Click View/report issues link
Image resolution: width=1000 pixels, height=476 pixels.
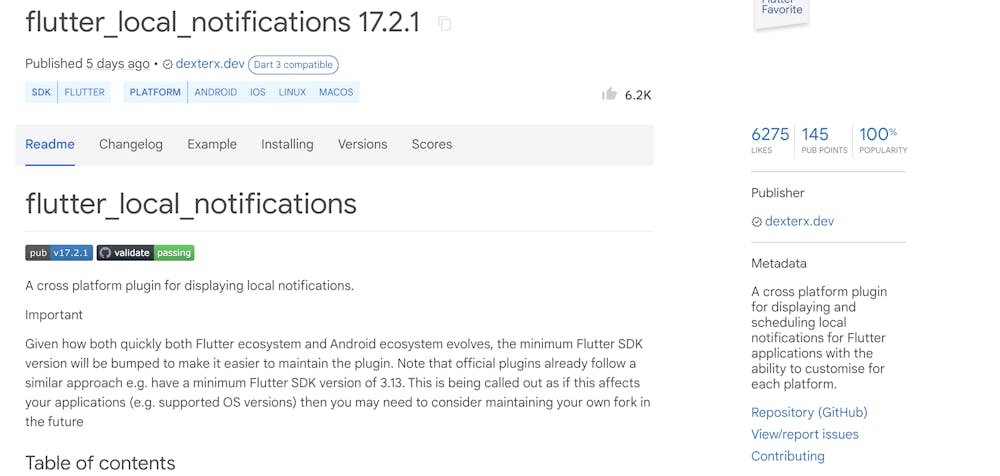tap(805, 434)
